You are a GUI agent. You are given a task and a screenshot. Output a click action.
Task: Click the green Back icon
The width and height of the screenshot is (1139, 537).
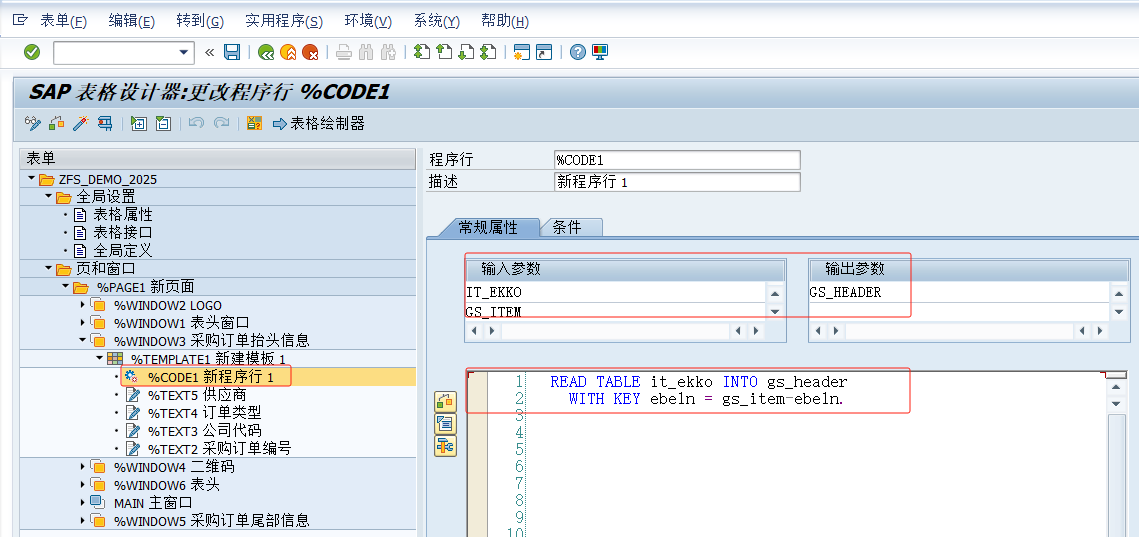tap(267, 52)
